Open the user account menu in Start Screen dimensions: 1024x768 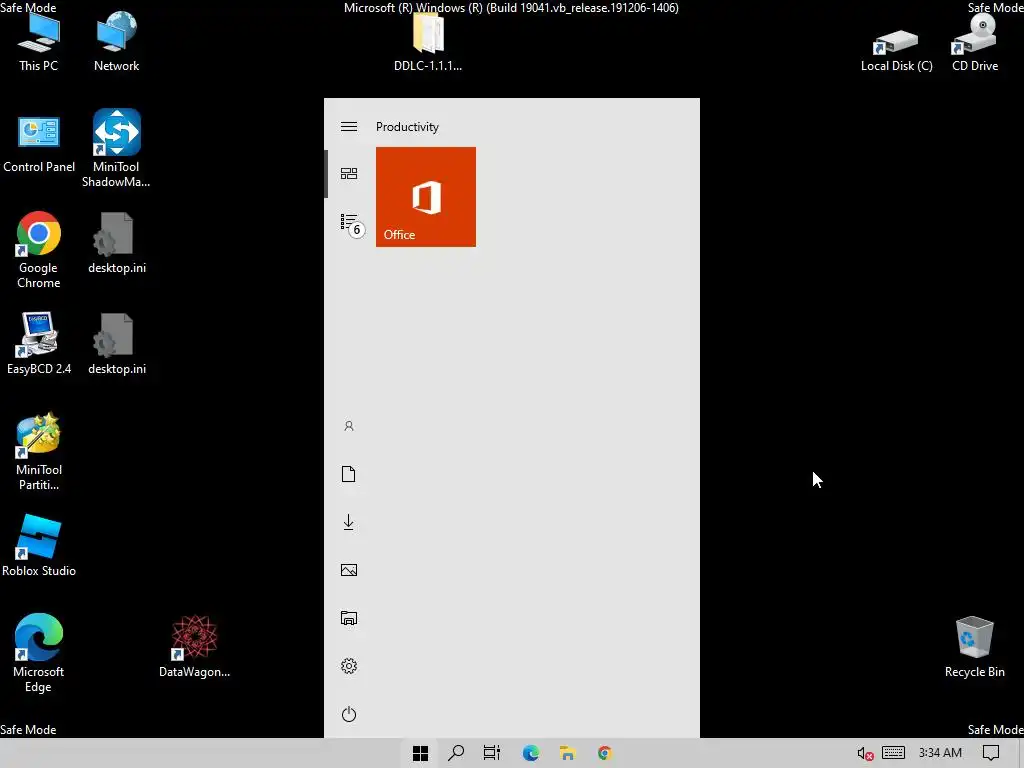(349, 426)
